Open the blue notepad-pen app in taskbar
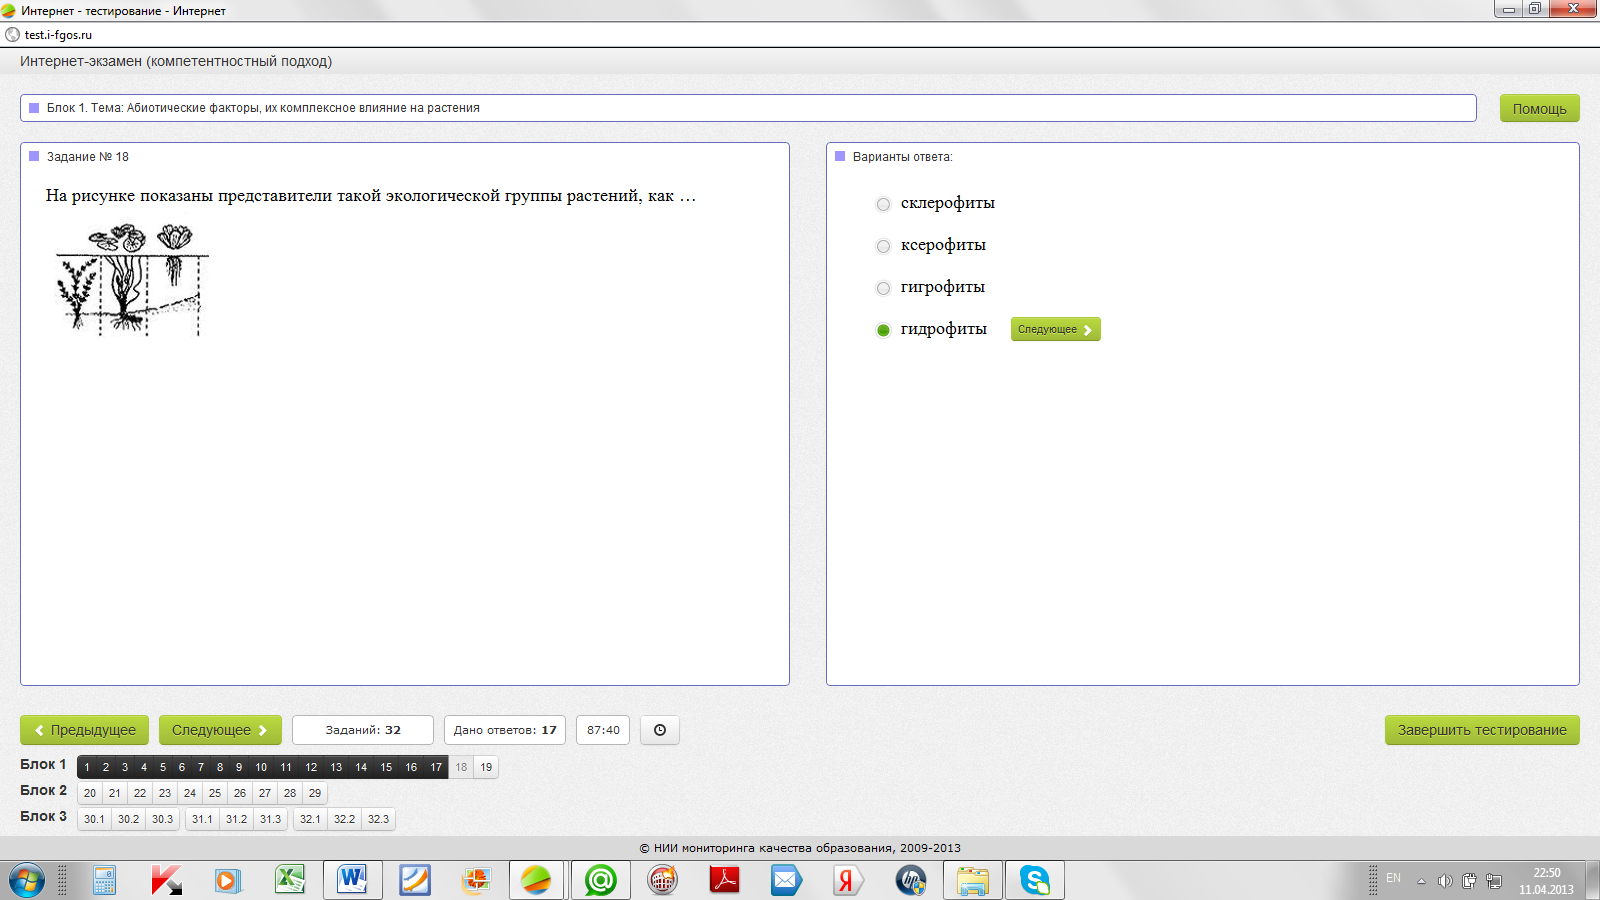Viewport: 1600px width, 900px height. pos(414,881)
